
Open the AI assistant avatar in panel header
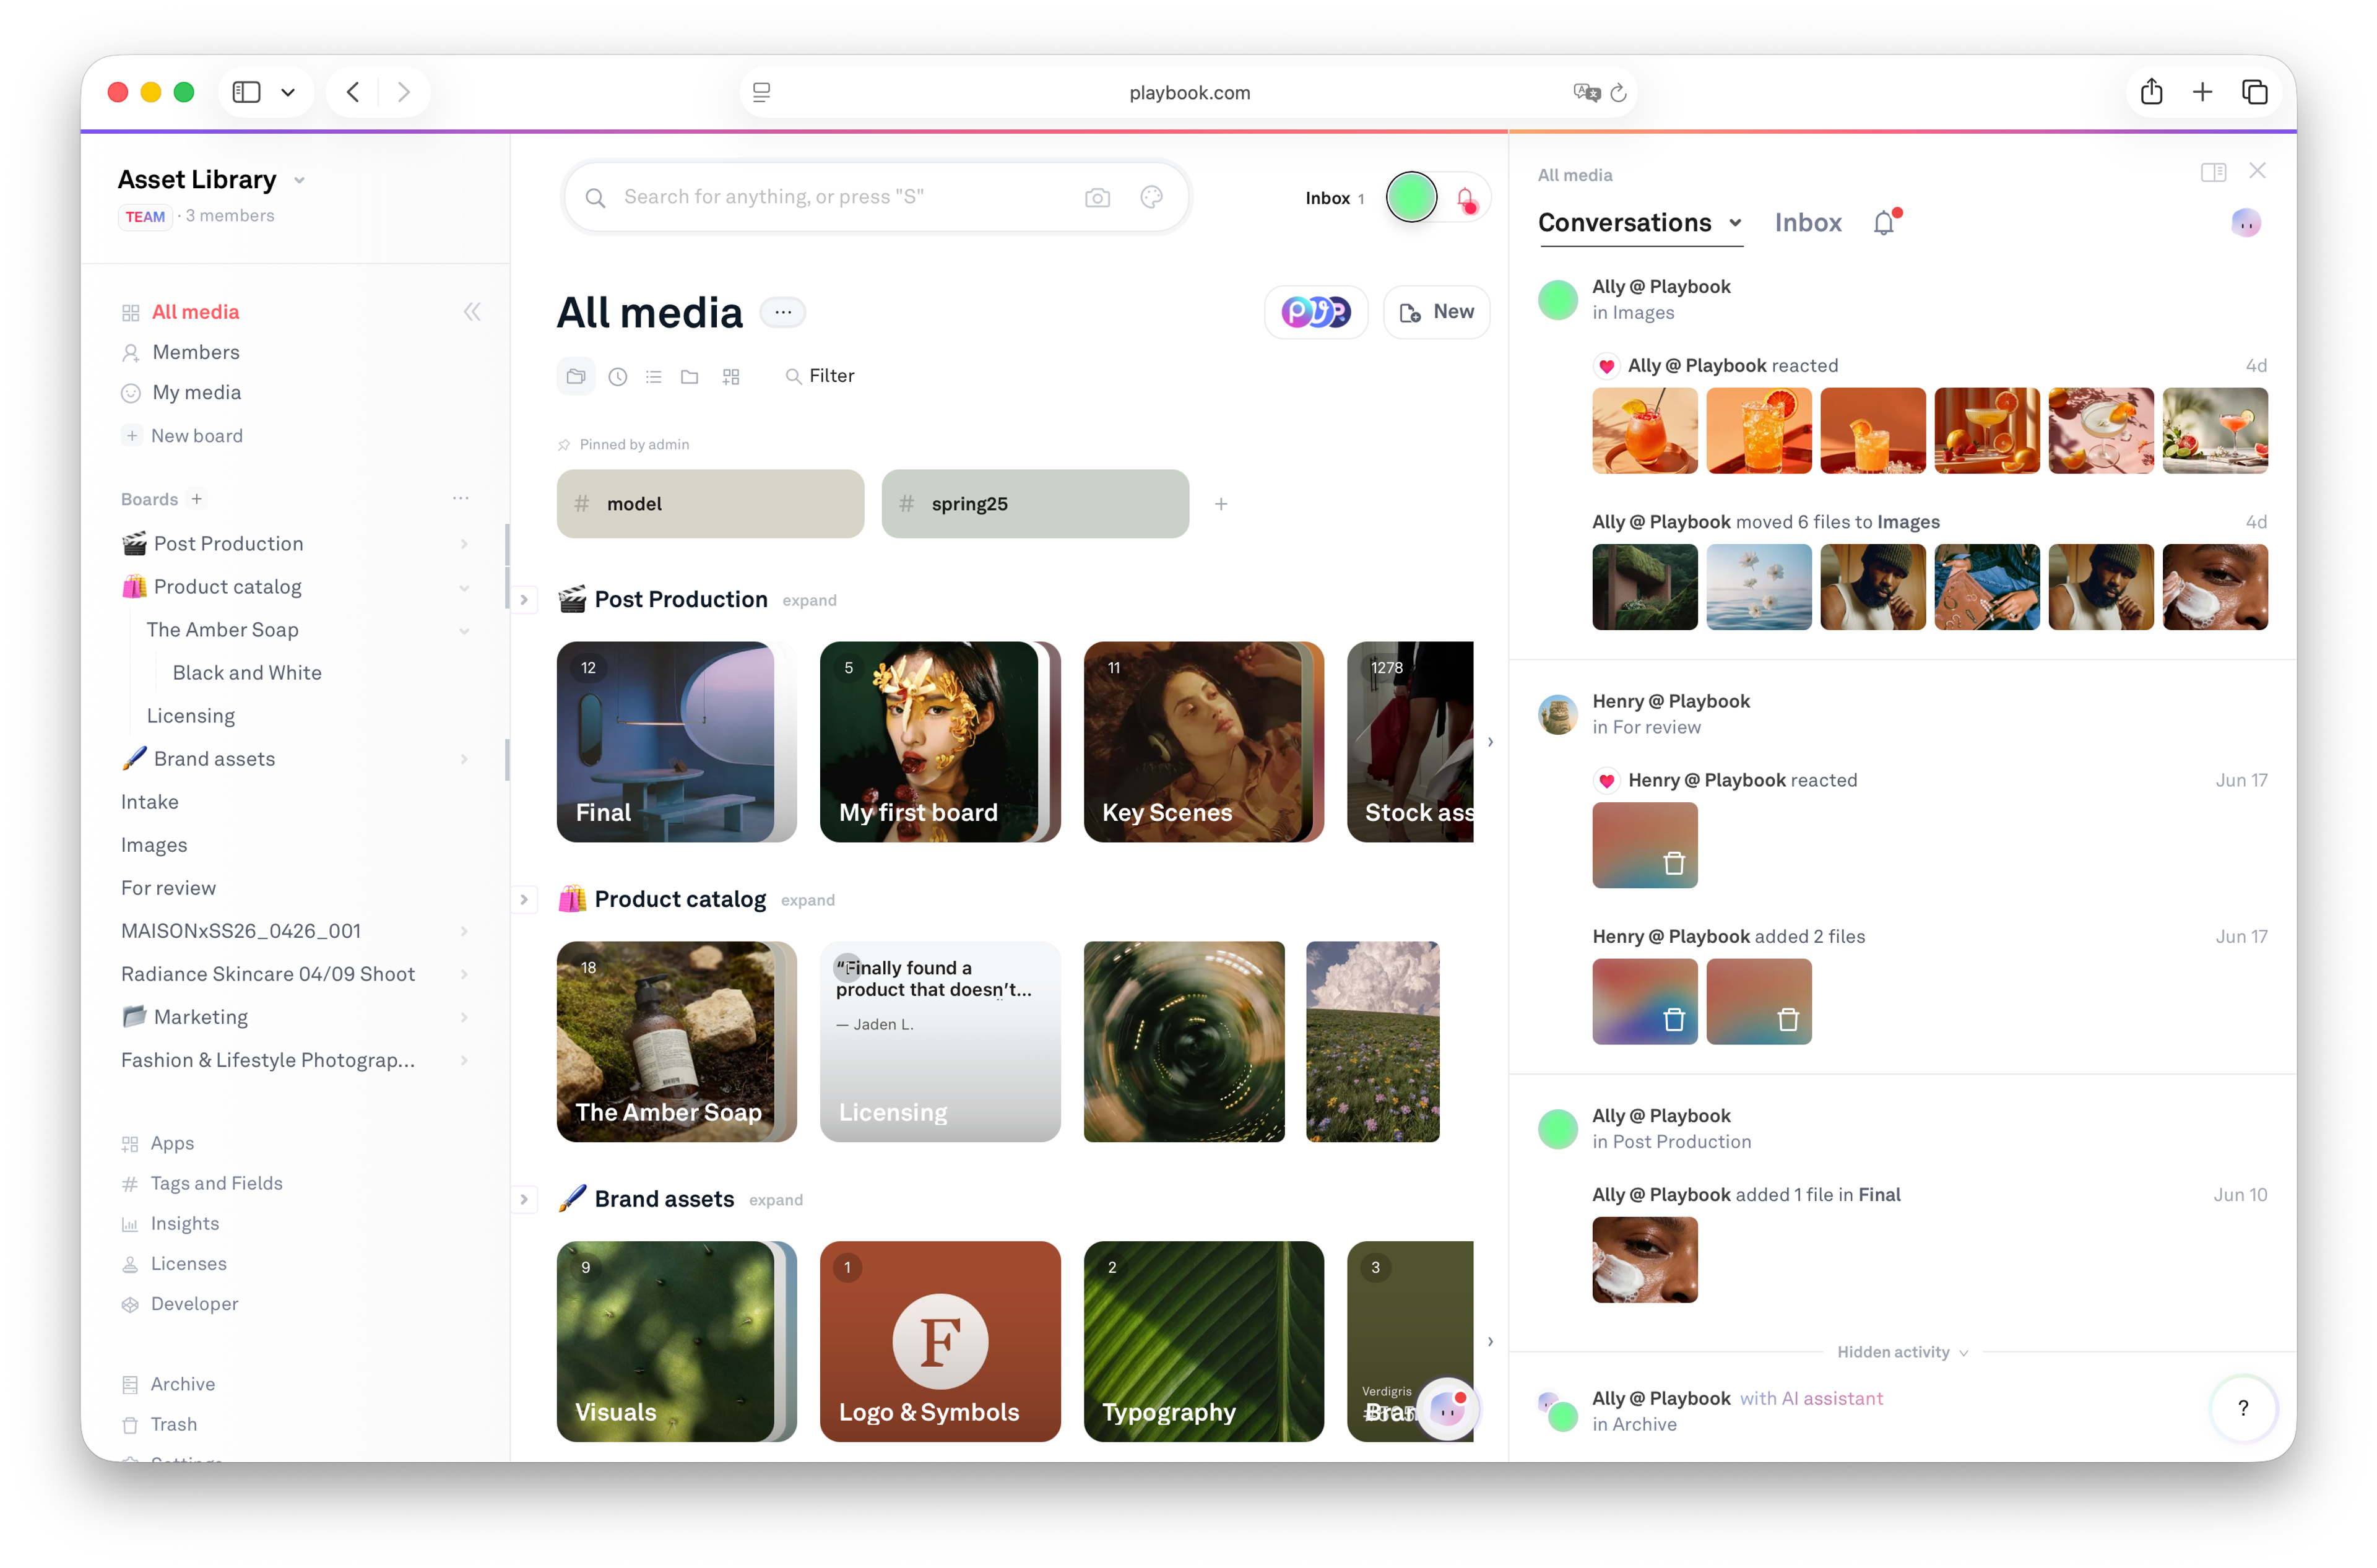[2246, 222]
